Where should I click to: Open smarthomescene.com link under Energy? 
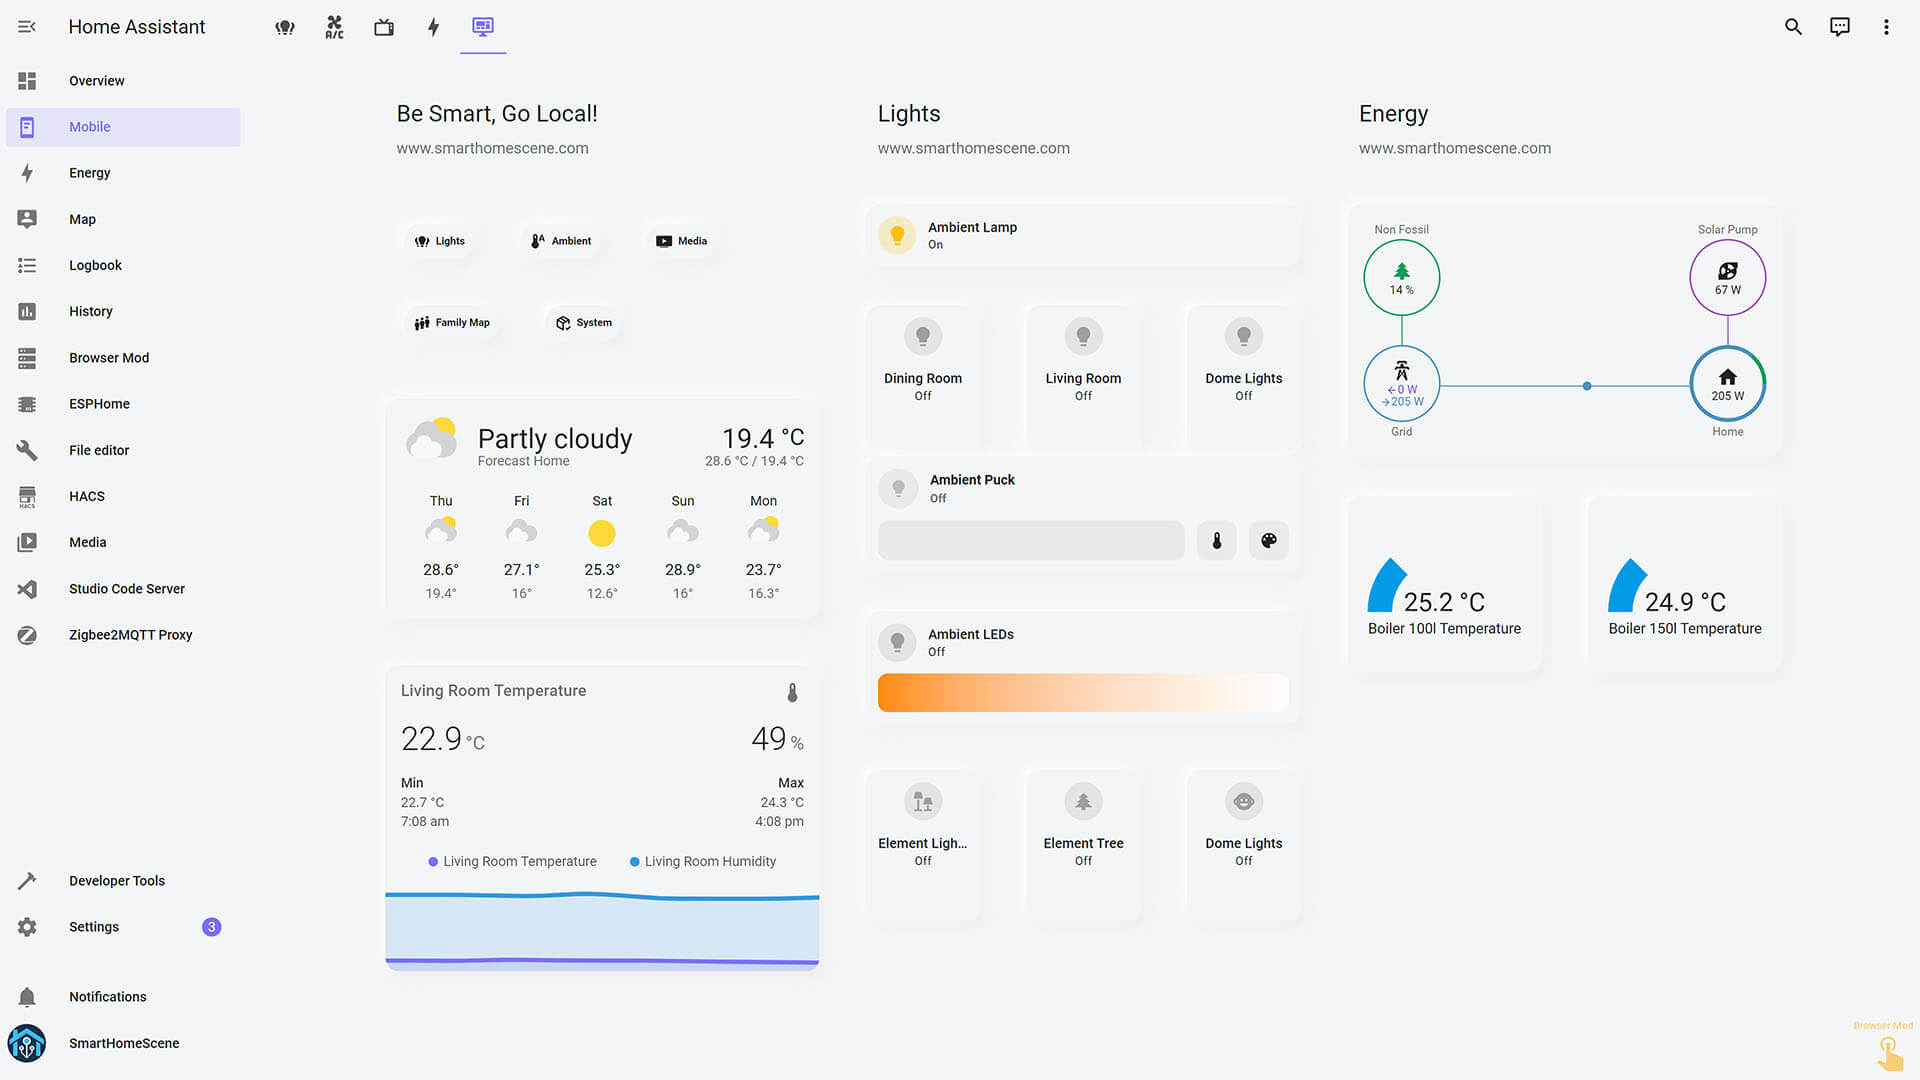coord(1455,148)
